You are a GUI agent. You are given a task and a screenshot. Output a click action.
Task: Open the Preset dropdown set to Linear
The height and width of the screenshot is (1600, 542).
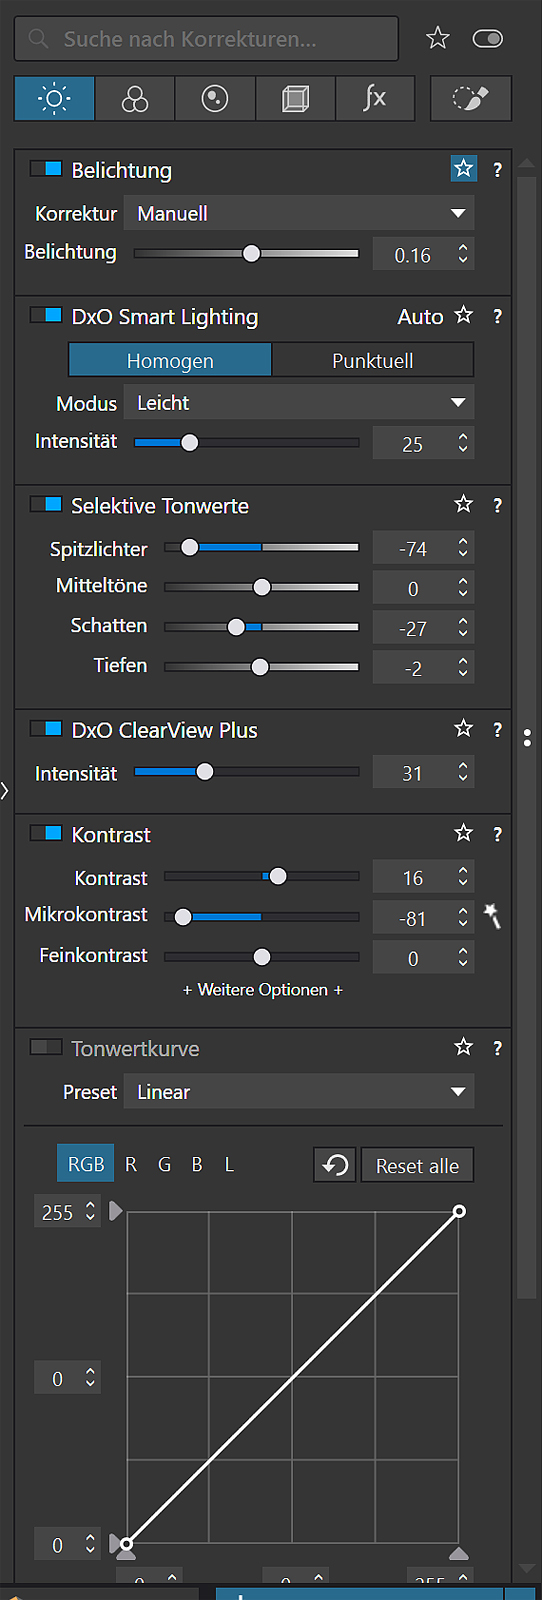point(299,1092)
